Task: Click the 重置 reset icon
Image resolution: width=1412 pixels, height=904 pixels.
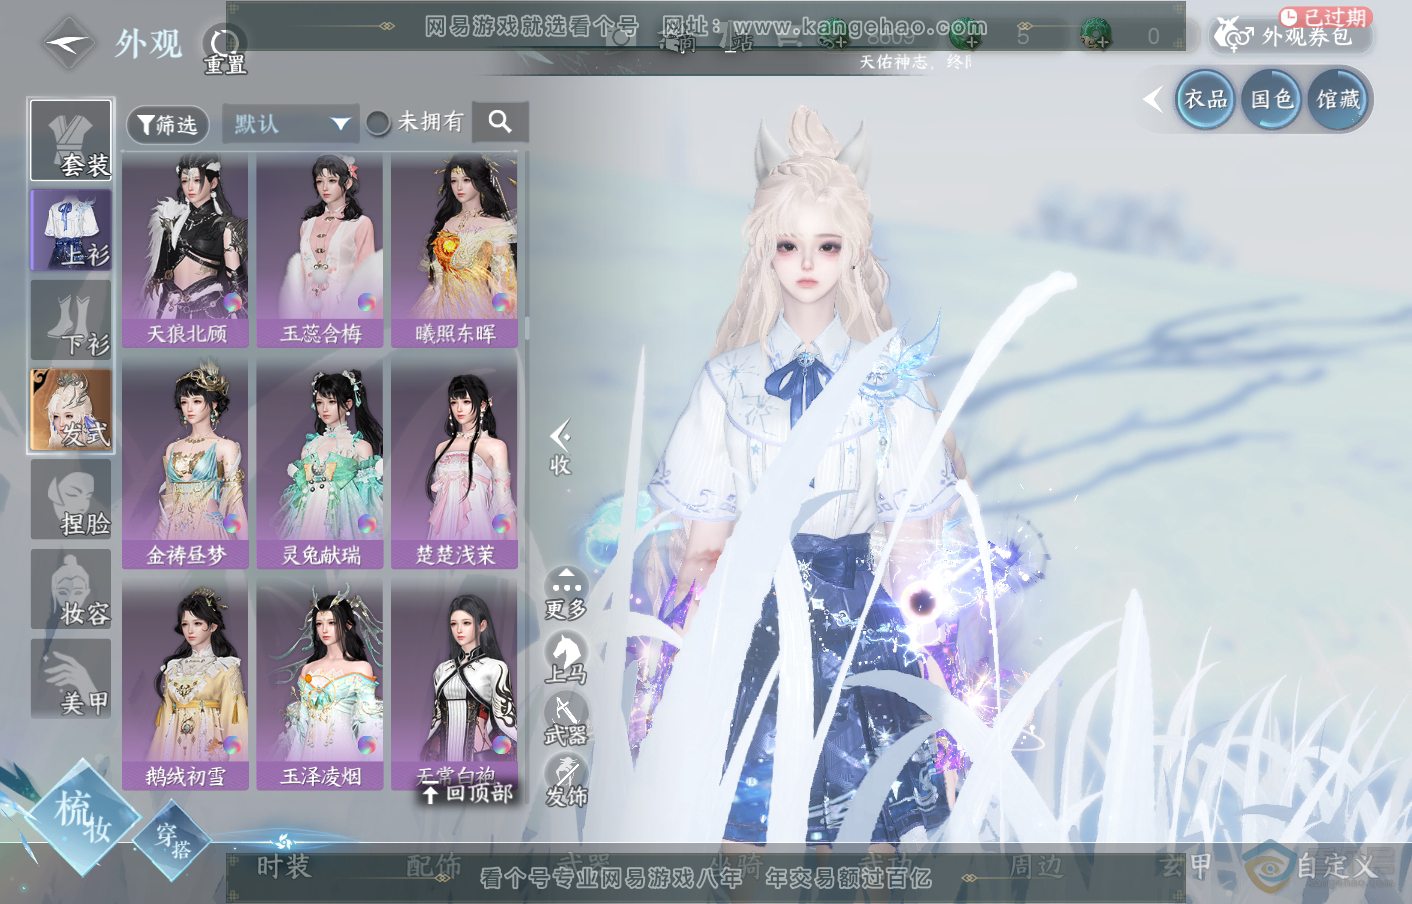Action: point(225,49)
